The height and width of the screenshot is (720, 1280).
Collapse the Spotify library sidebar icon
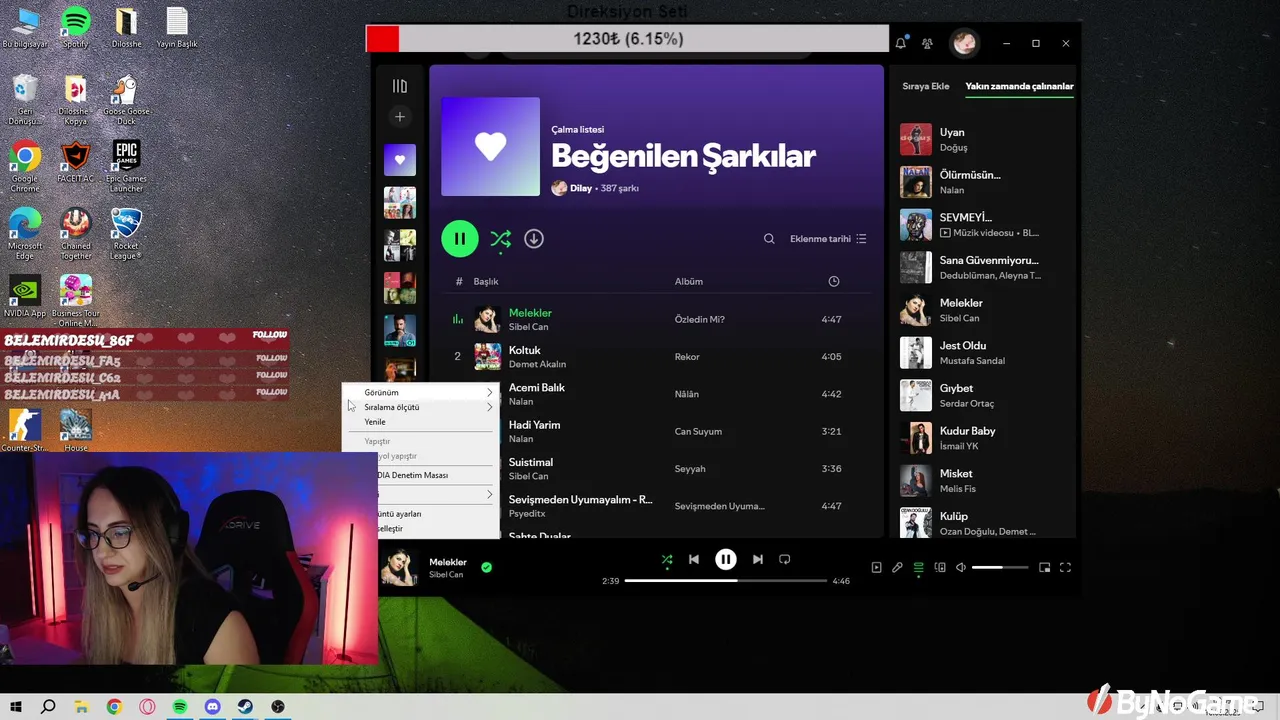tap(400, 86)
